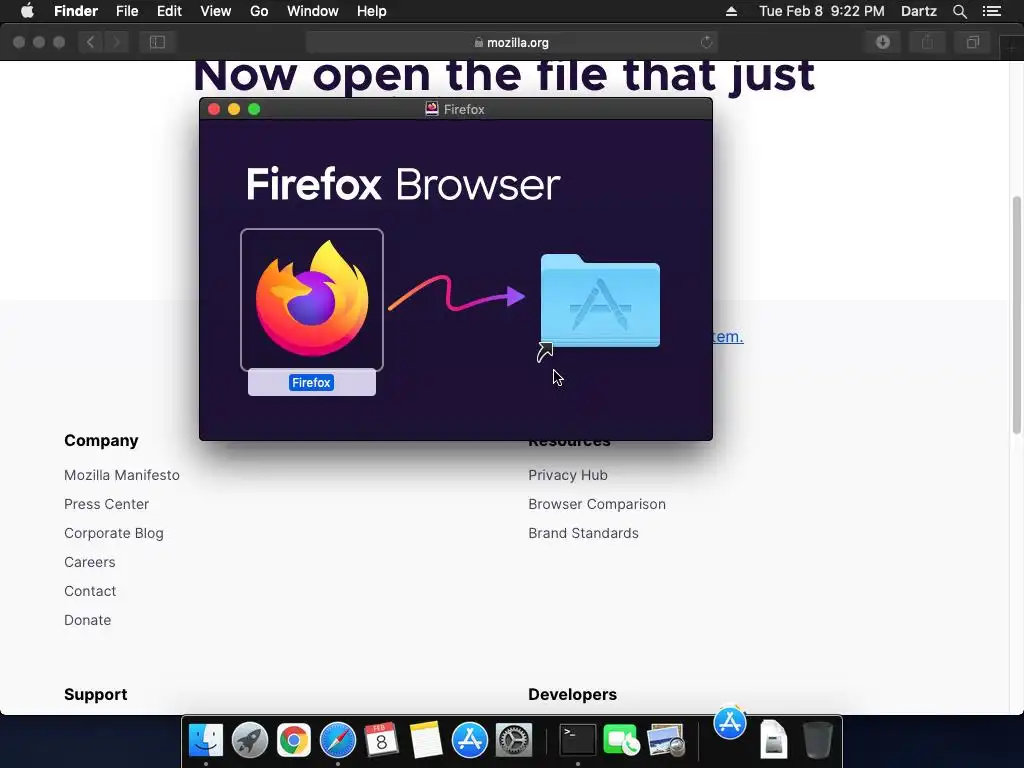Open the Brand Standards link
1024x768 pixels.
583,533
